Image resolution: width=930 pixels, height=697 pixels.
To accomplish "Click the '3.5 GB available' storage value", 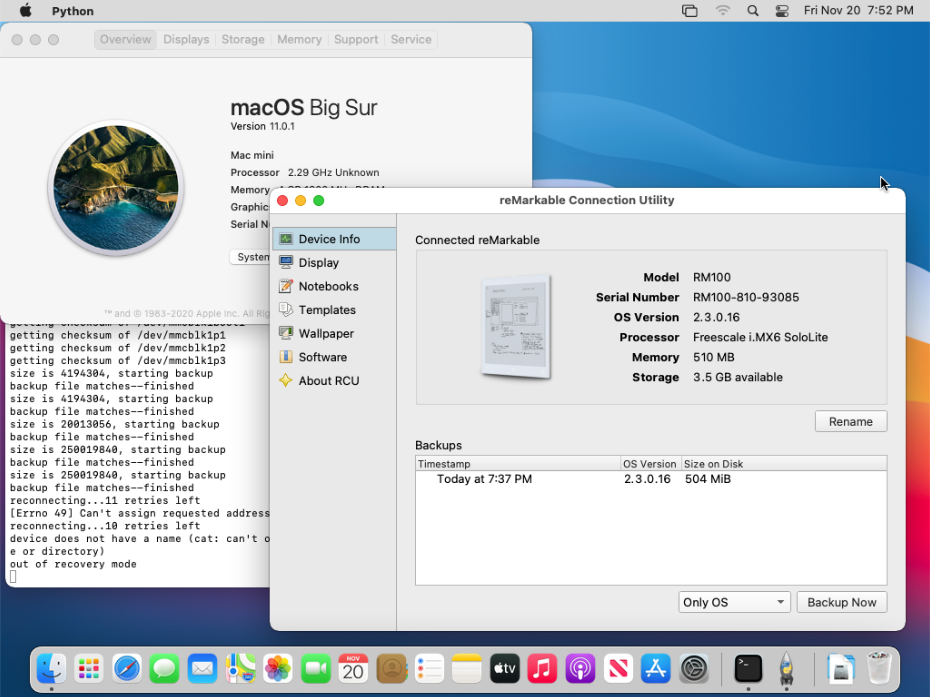I will point(738,377).
